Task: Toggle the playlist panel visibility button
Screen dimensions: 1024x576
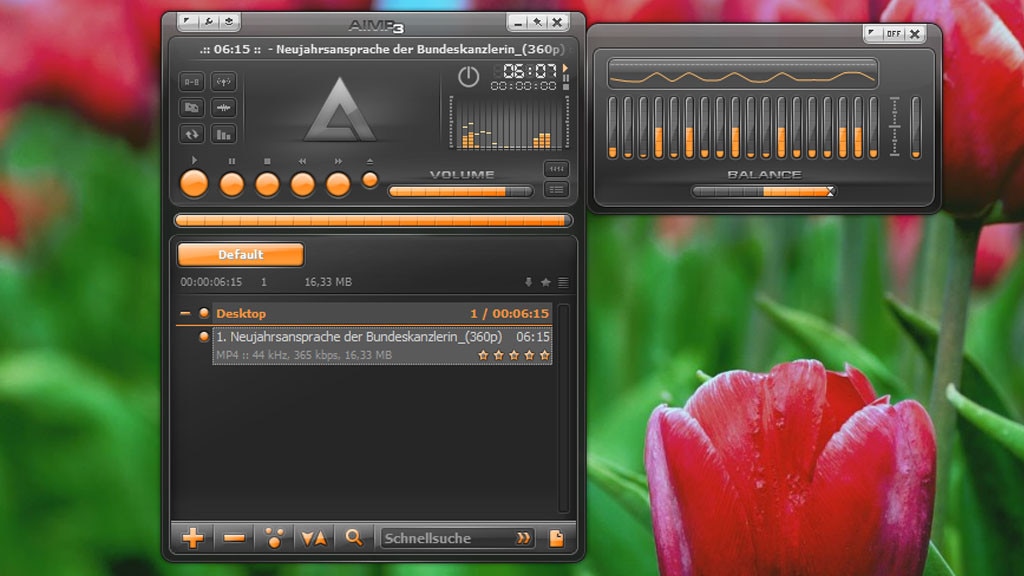Action: coord(556,189)
